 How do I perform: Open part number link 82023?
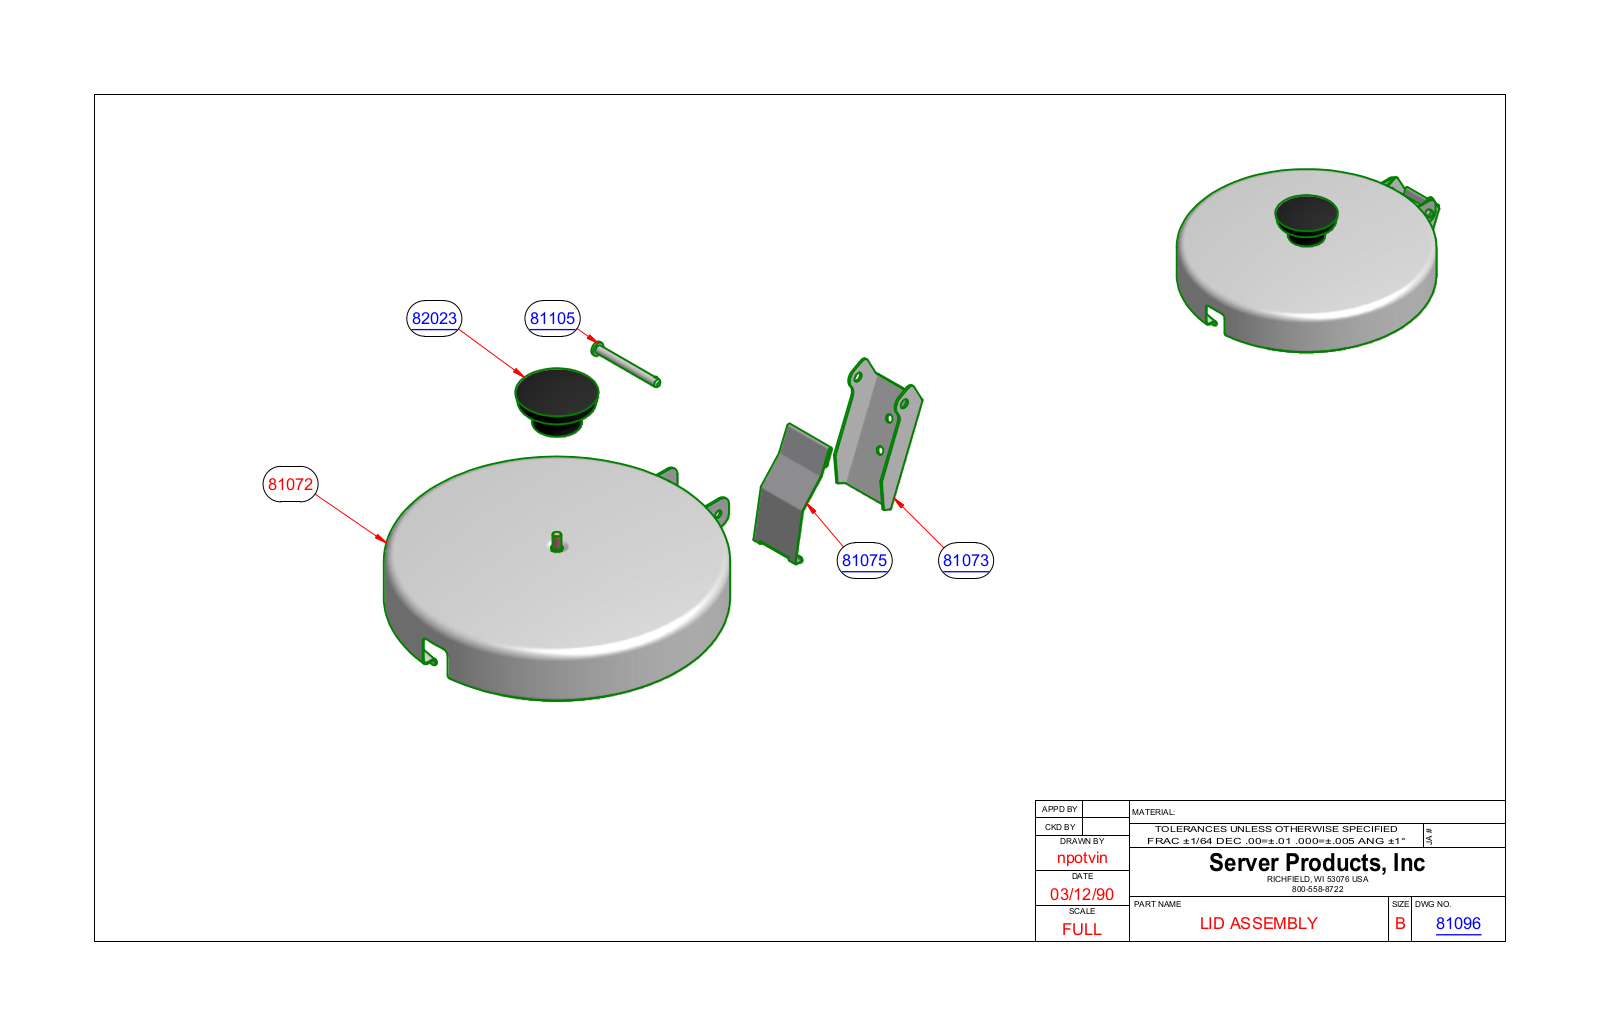[434, 318]
